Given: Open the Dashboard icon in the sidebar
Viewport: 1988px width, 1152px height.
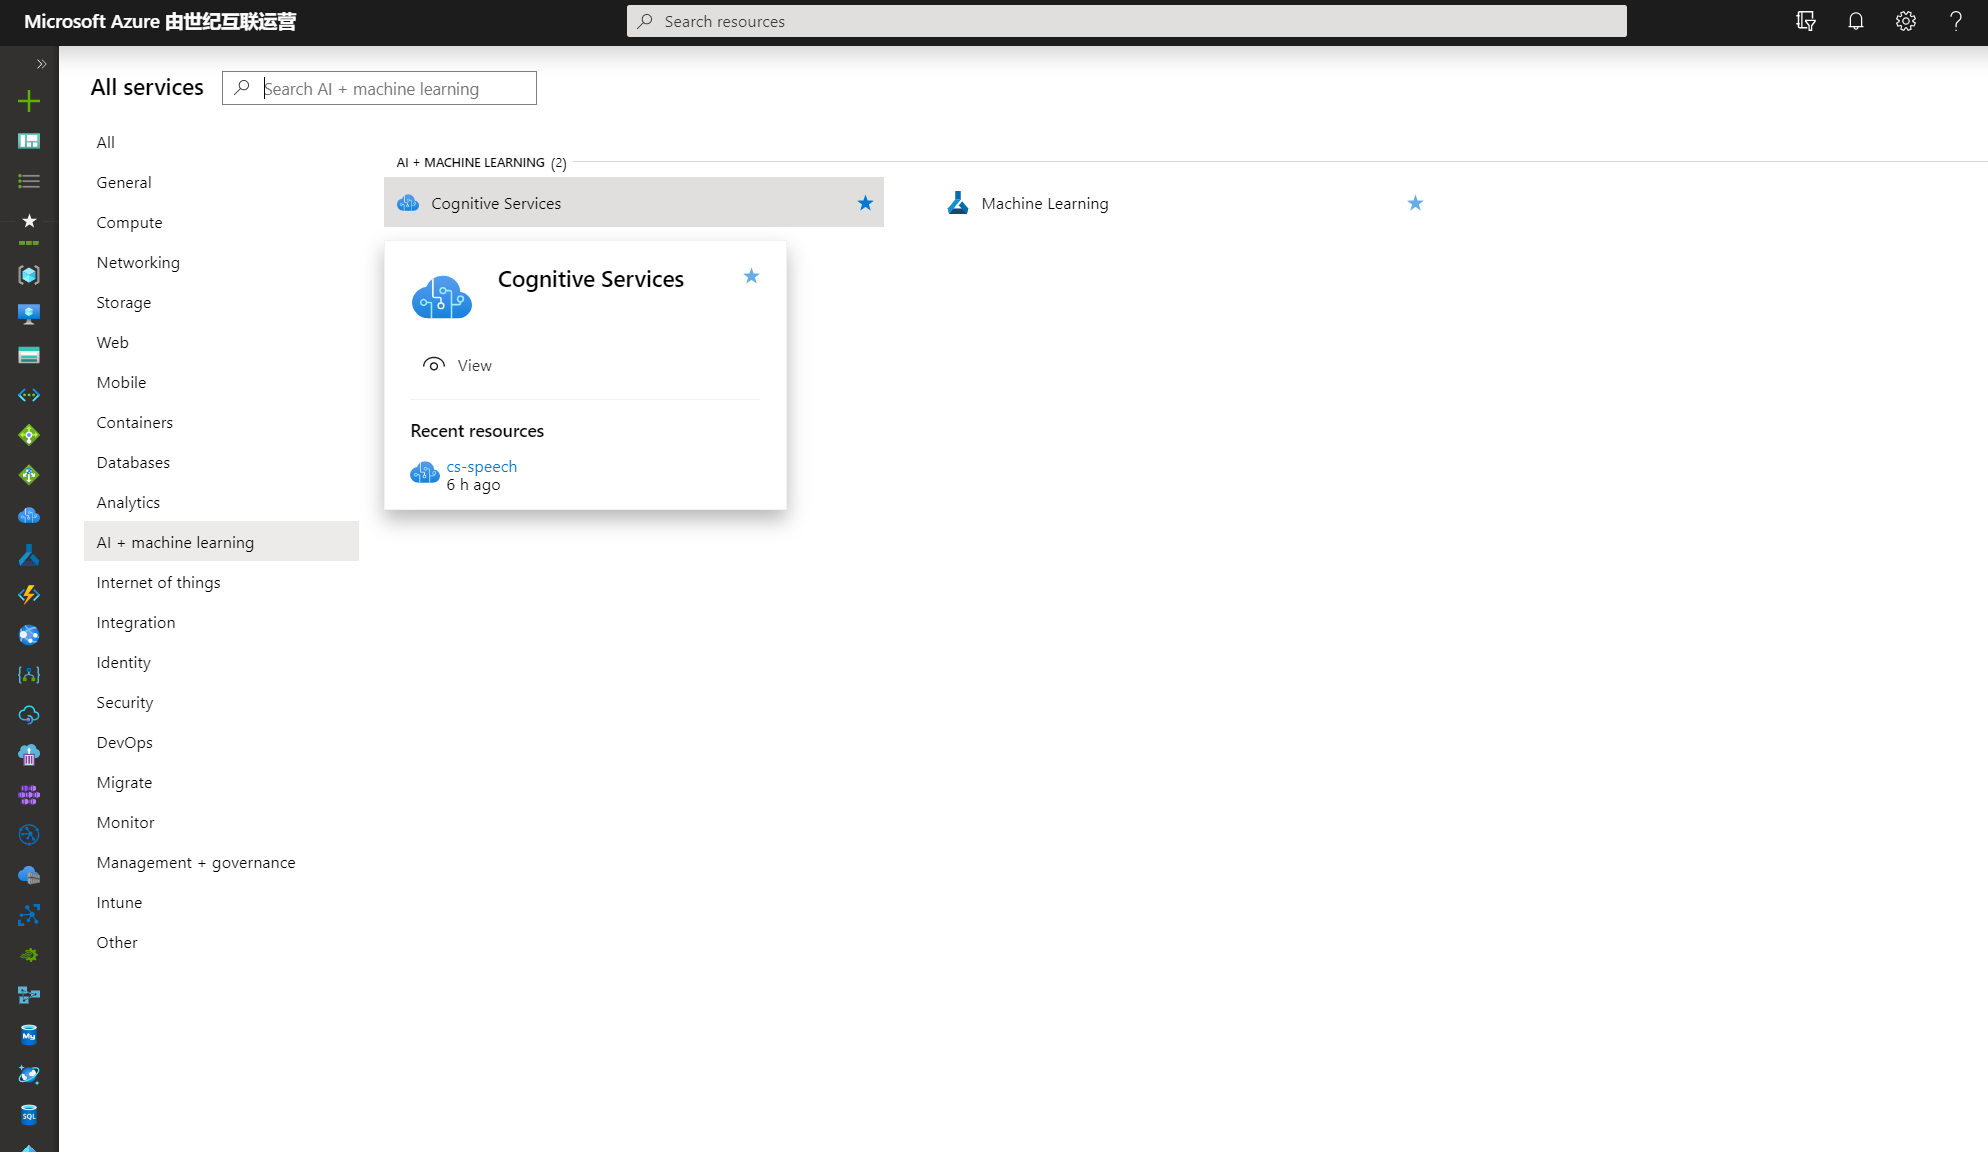Looking at the screenshot, I should (29, 141).
